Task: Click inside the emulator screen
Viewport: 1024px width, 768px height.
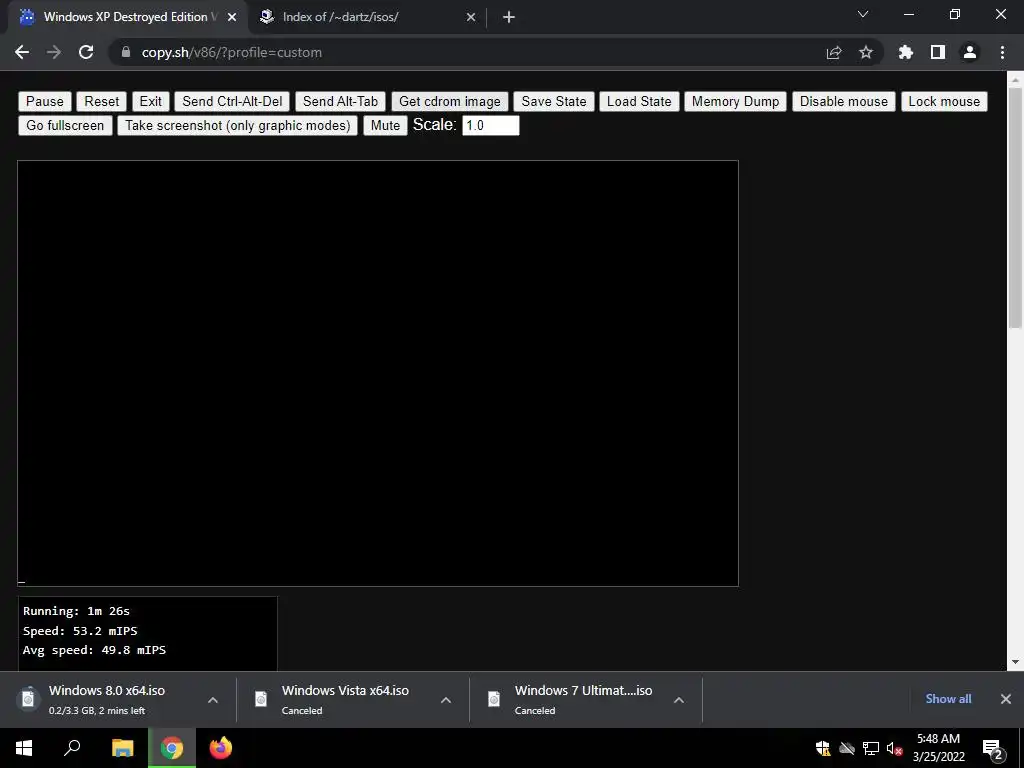Action: 378,374
